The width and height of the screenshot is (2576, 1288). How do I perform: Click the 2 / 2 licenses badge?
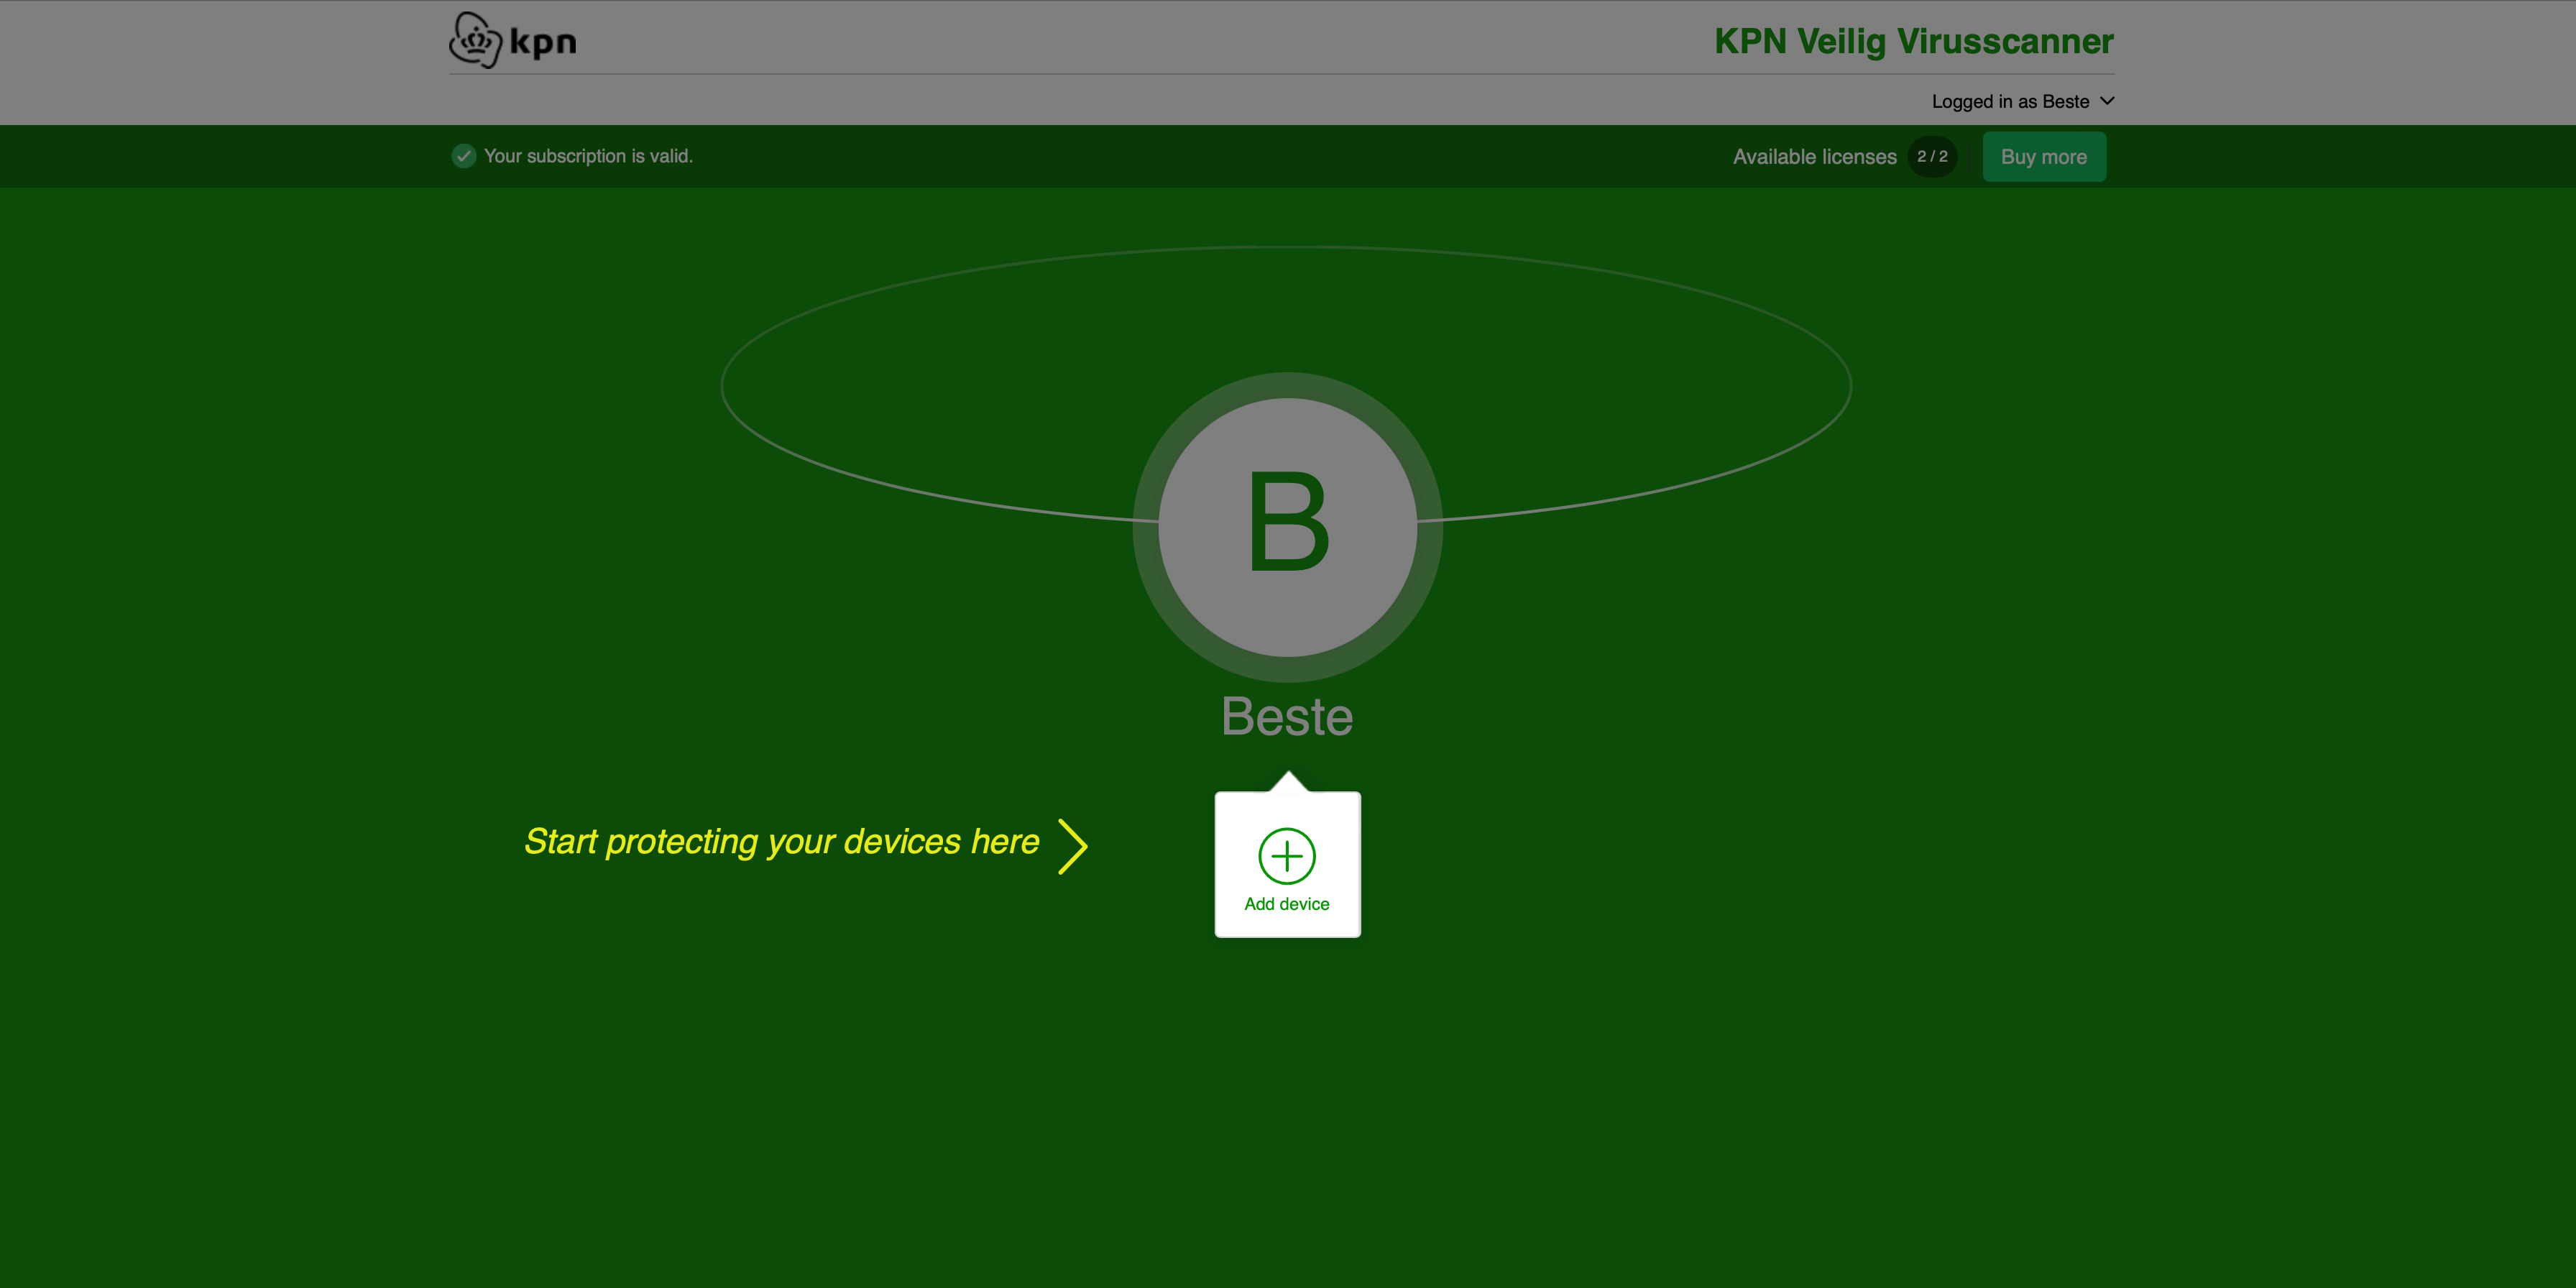(x=1932, y=157)
